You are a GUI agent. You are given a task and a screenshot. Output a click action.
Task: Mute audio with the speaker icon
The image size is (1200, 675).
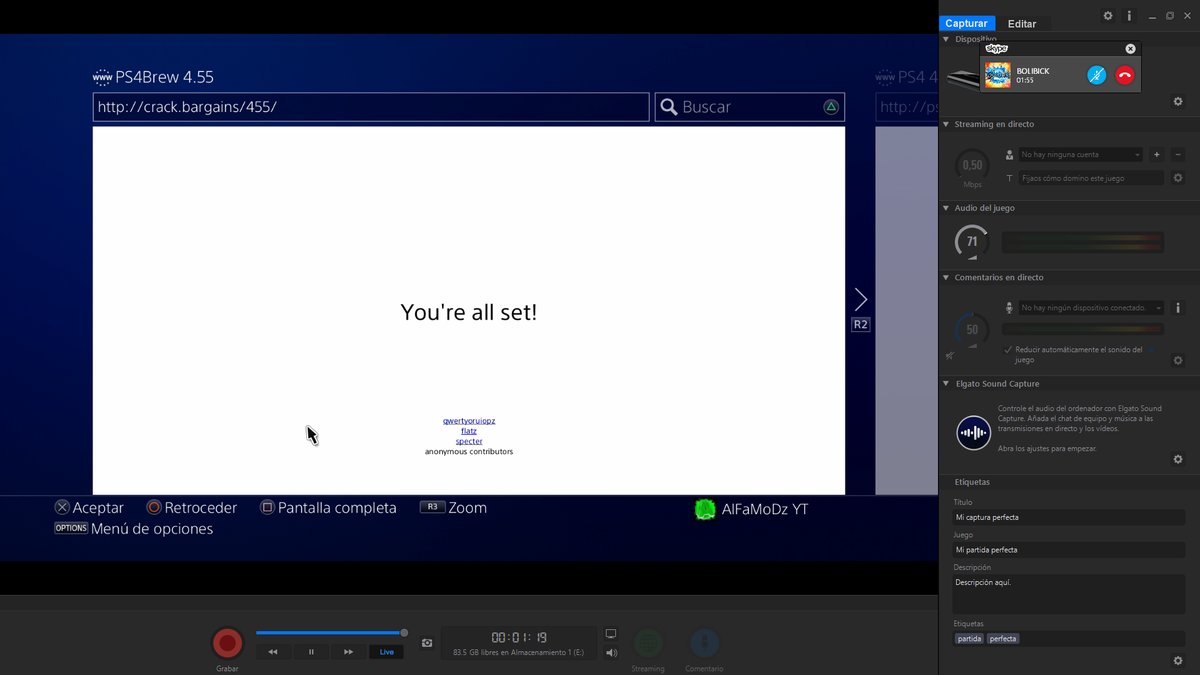tap(611, 653)
